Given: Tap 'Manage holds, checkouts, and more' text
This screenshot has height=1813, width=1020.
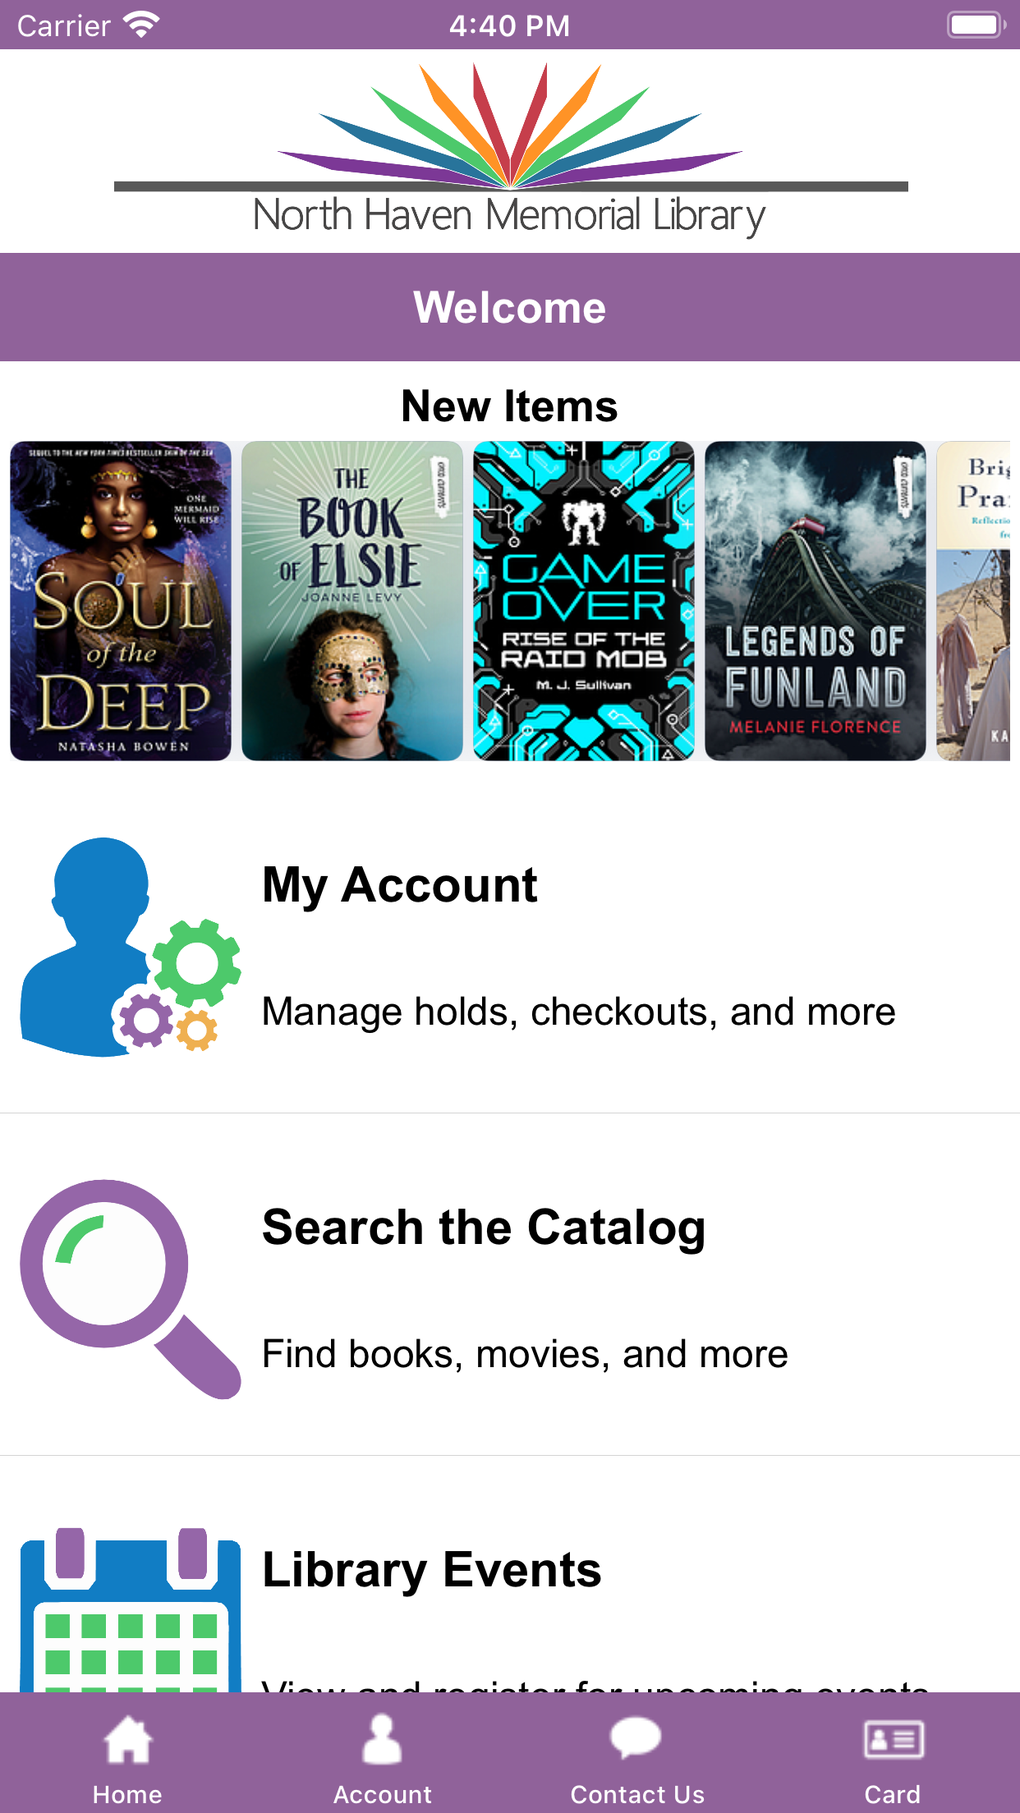Looking at the screenshot, I should tap(578, 1012).
